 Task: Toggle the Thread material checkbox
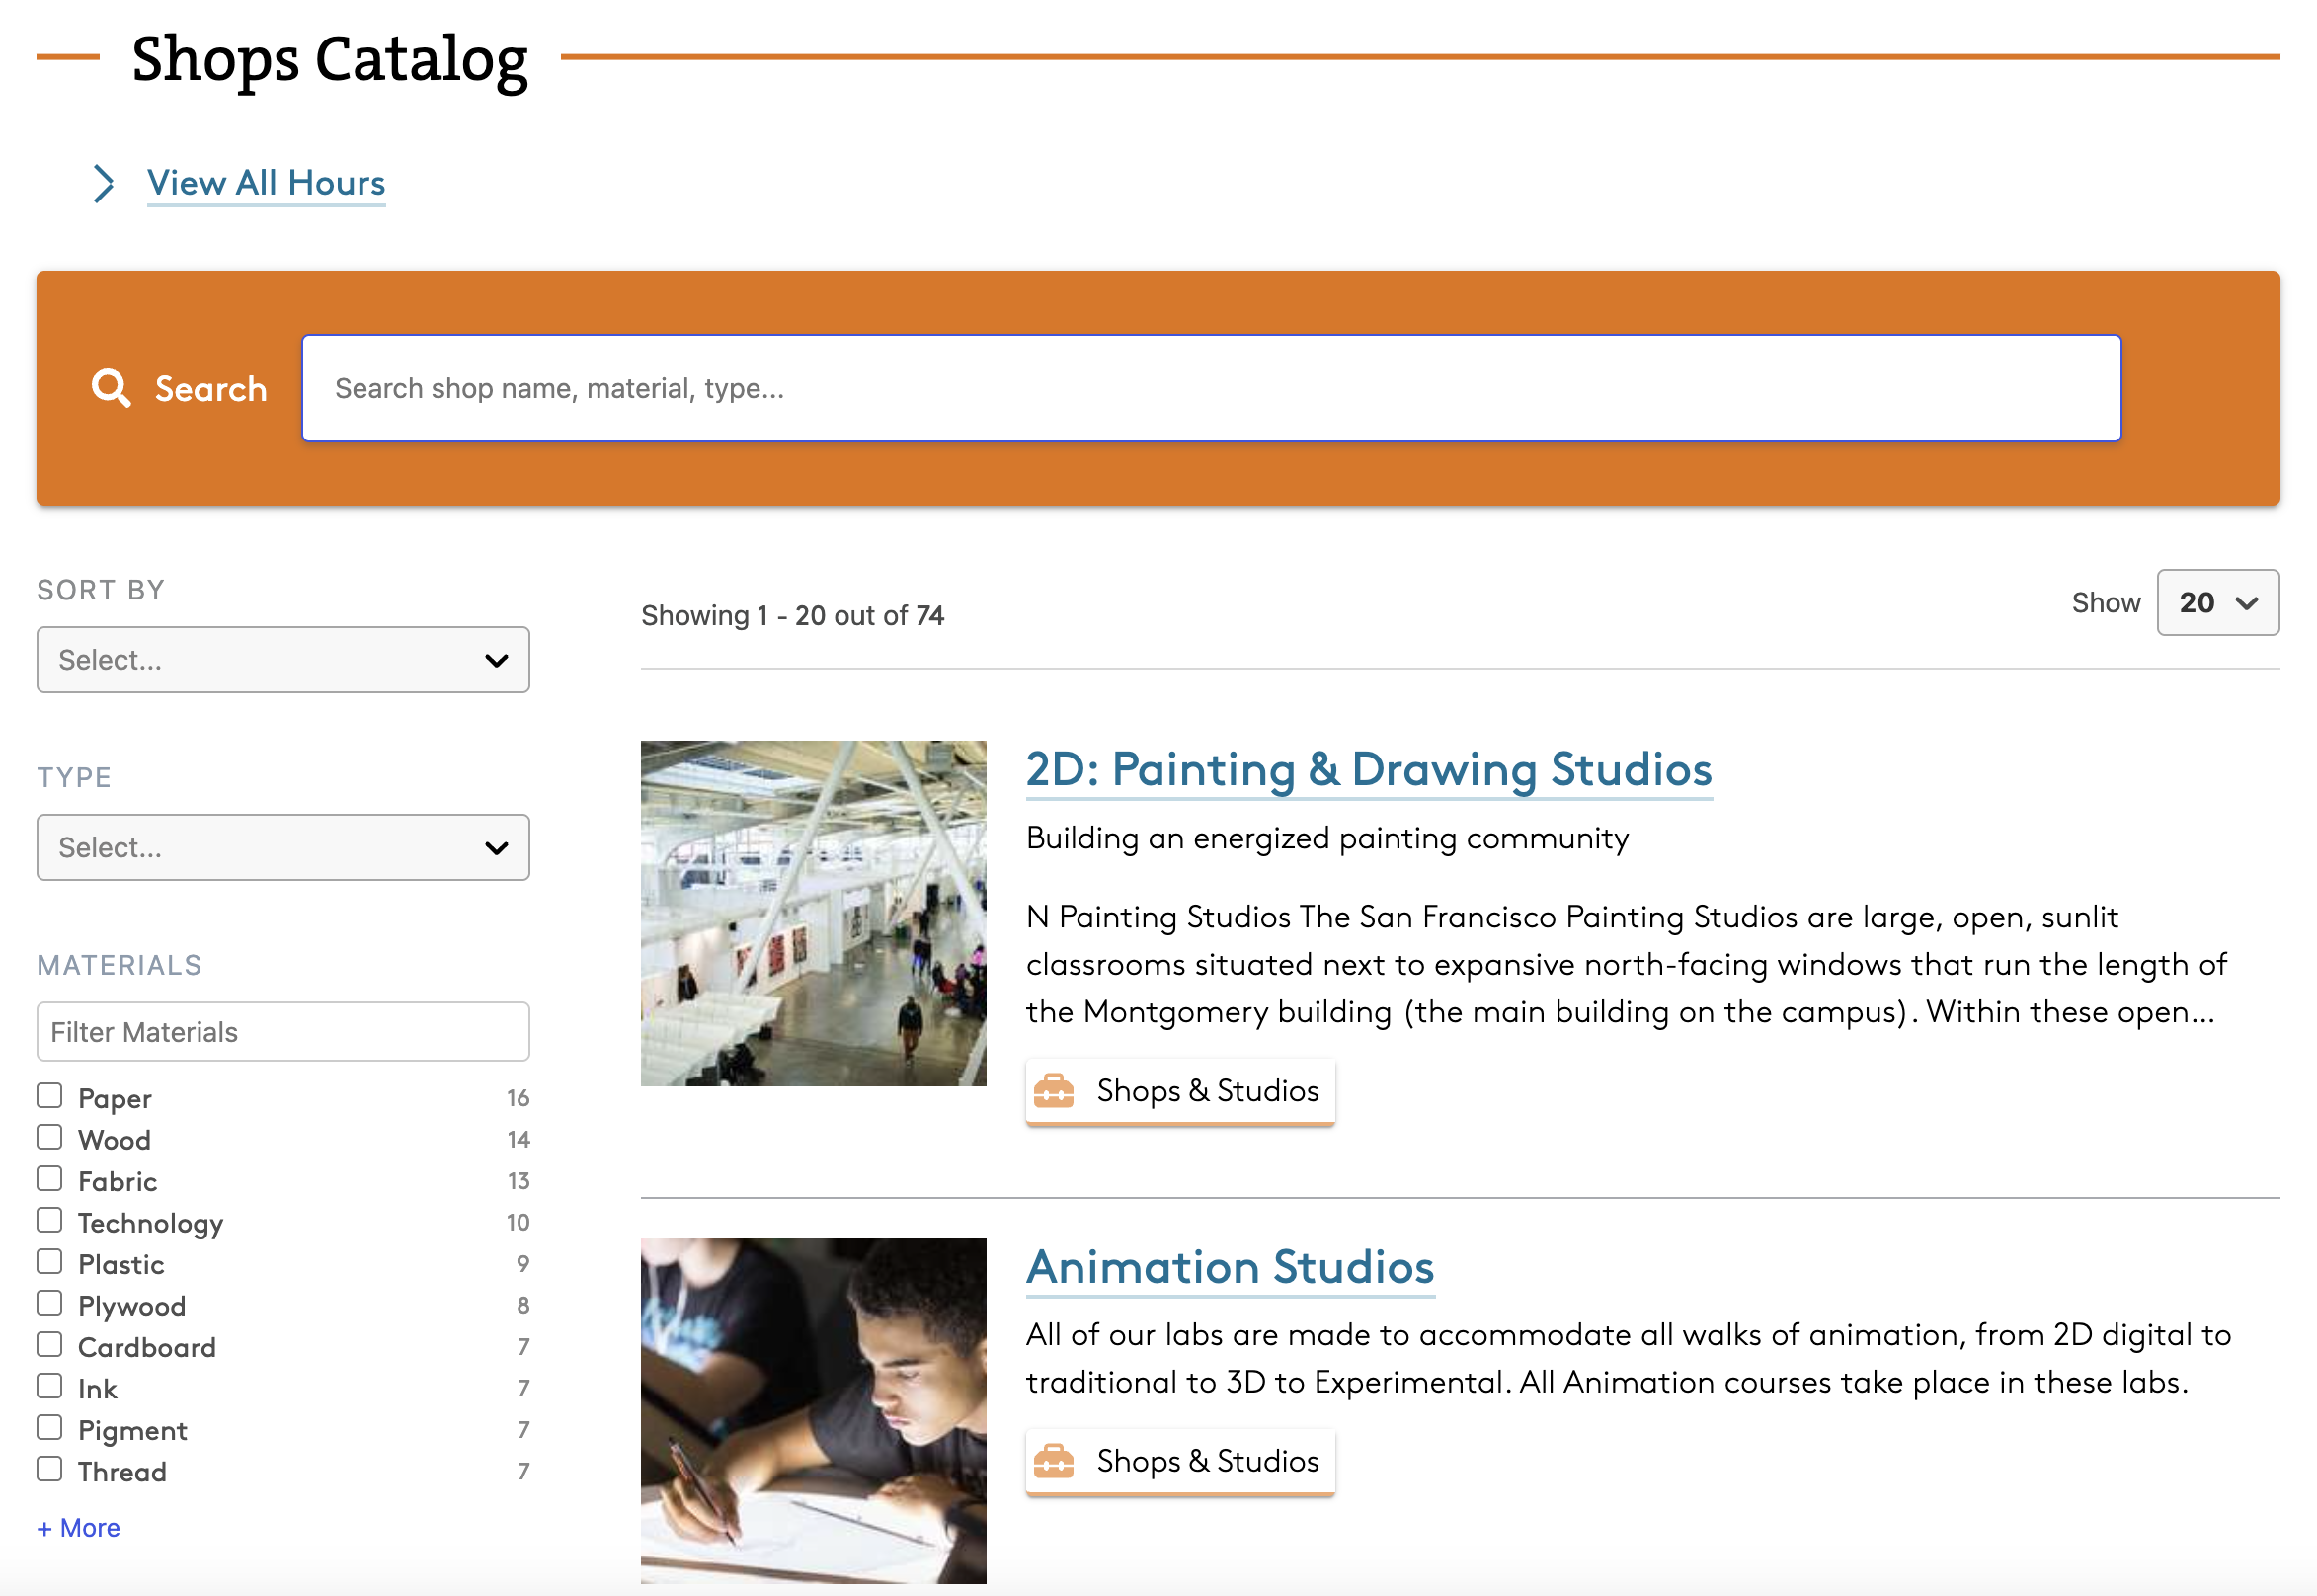click(50, 1469)
